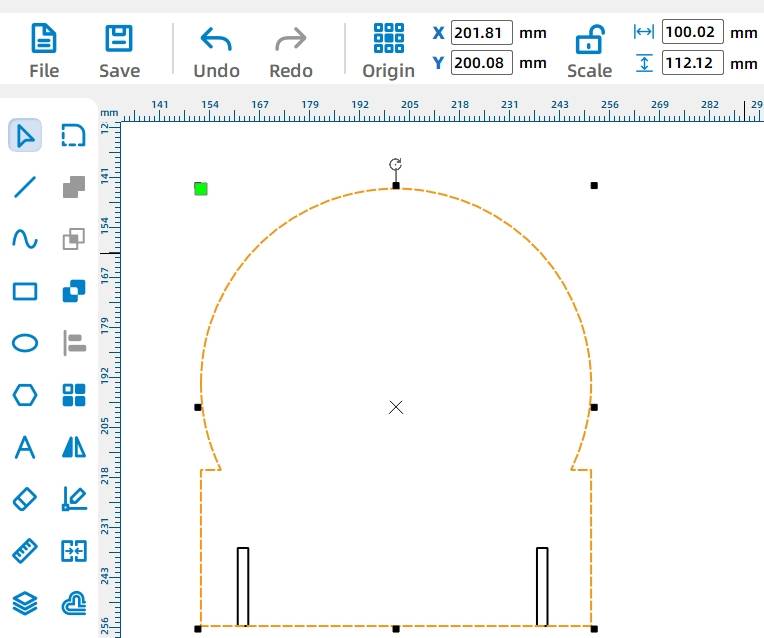Select the text tool
This screenshot has height=638, width=764.
25,447
